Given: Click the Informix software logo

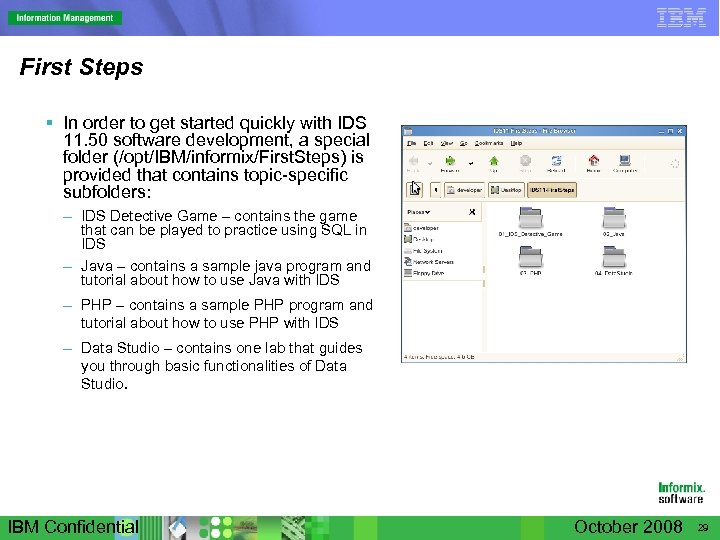Looking at the screenshot, I should 681,493.
